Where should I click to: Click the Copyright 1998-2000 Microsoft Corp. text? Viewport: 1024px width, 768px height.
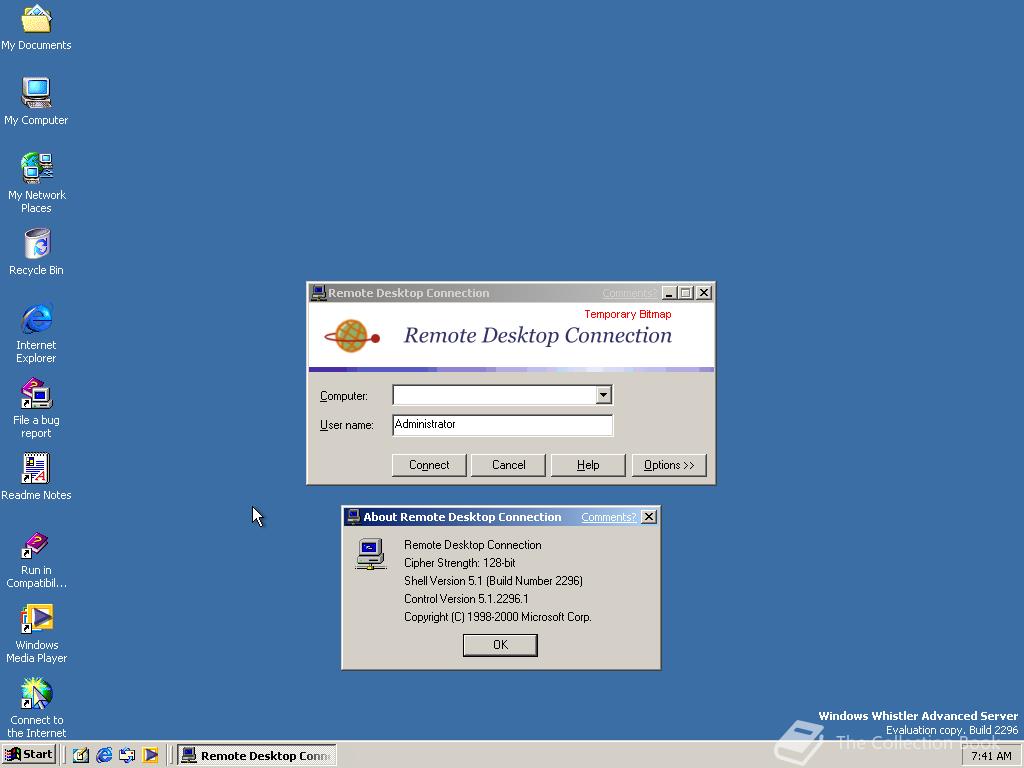pos(498,617)
